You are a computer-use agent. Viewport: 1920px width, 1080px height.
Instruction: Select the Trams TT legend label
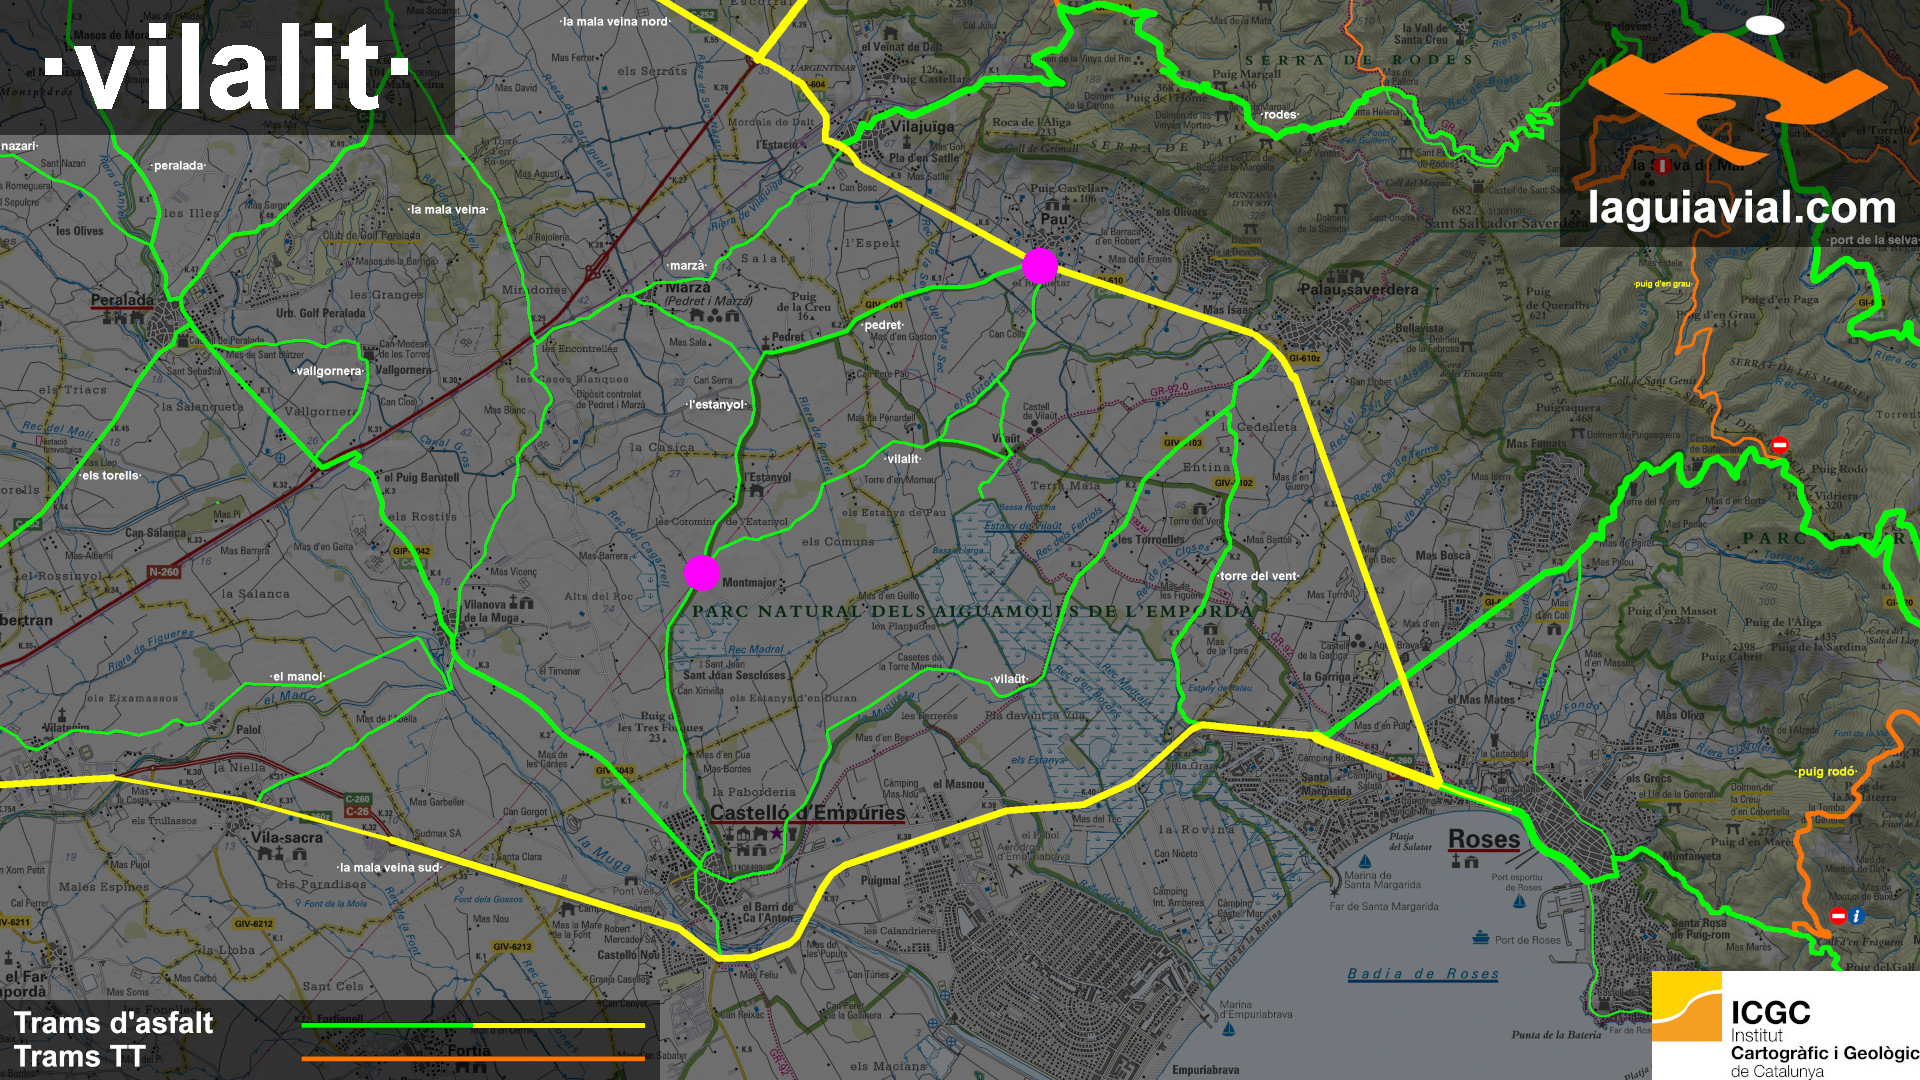[x=80, y=1057]
